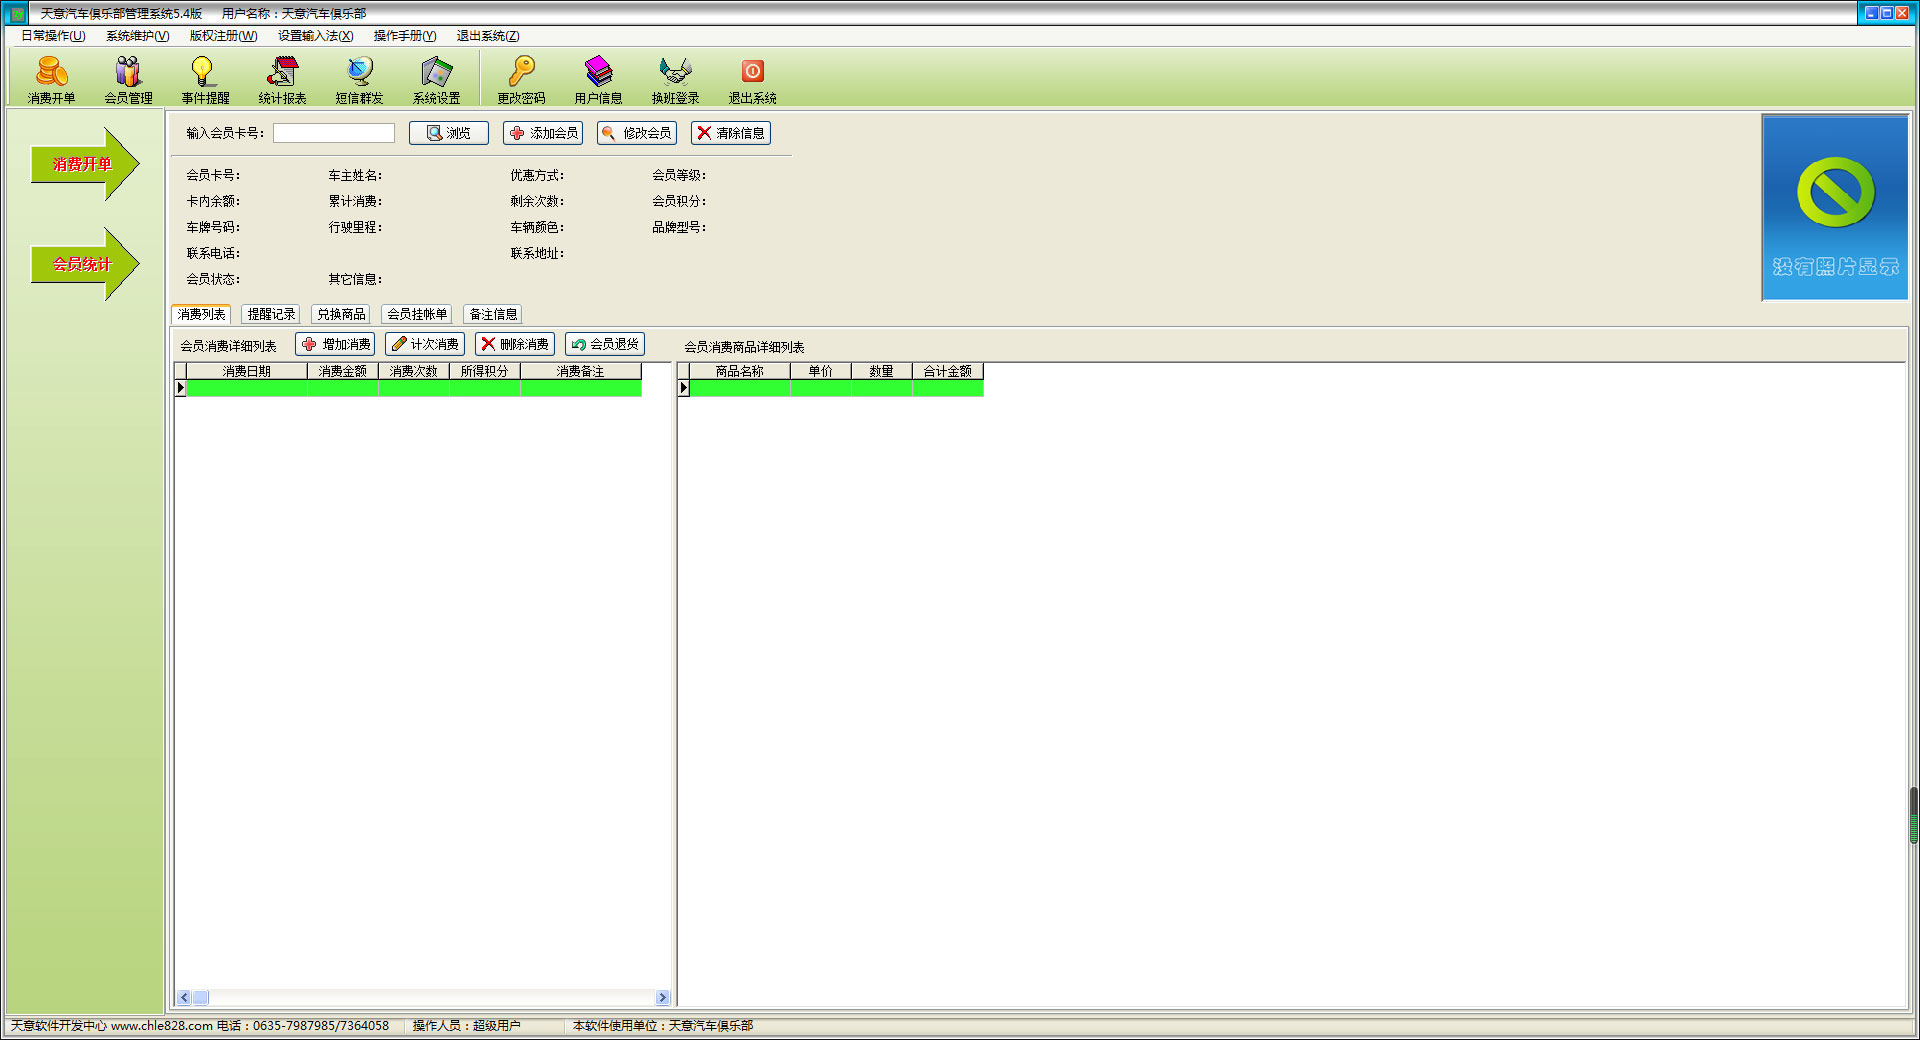Image resolution: width=1920 pixels, height=1040 pixels.
Task: Click the 事件提醒 lightbulb icon
Action: [204, 71]
